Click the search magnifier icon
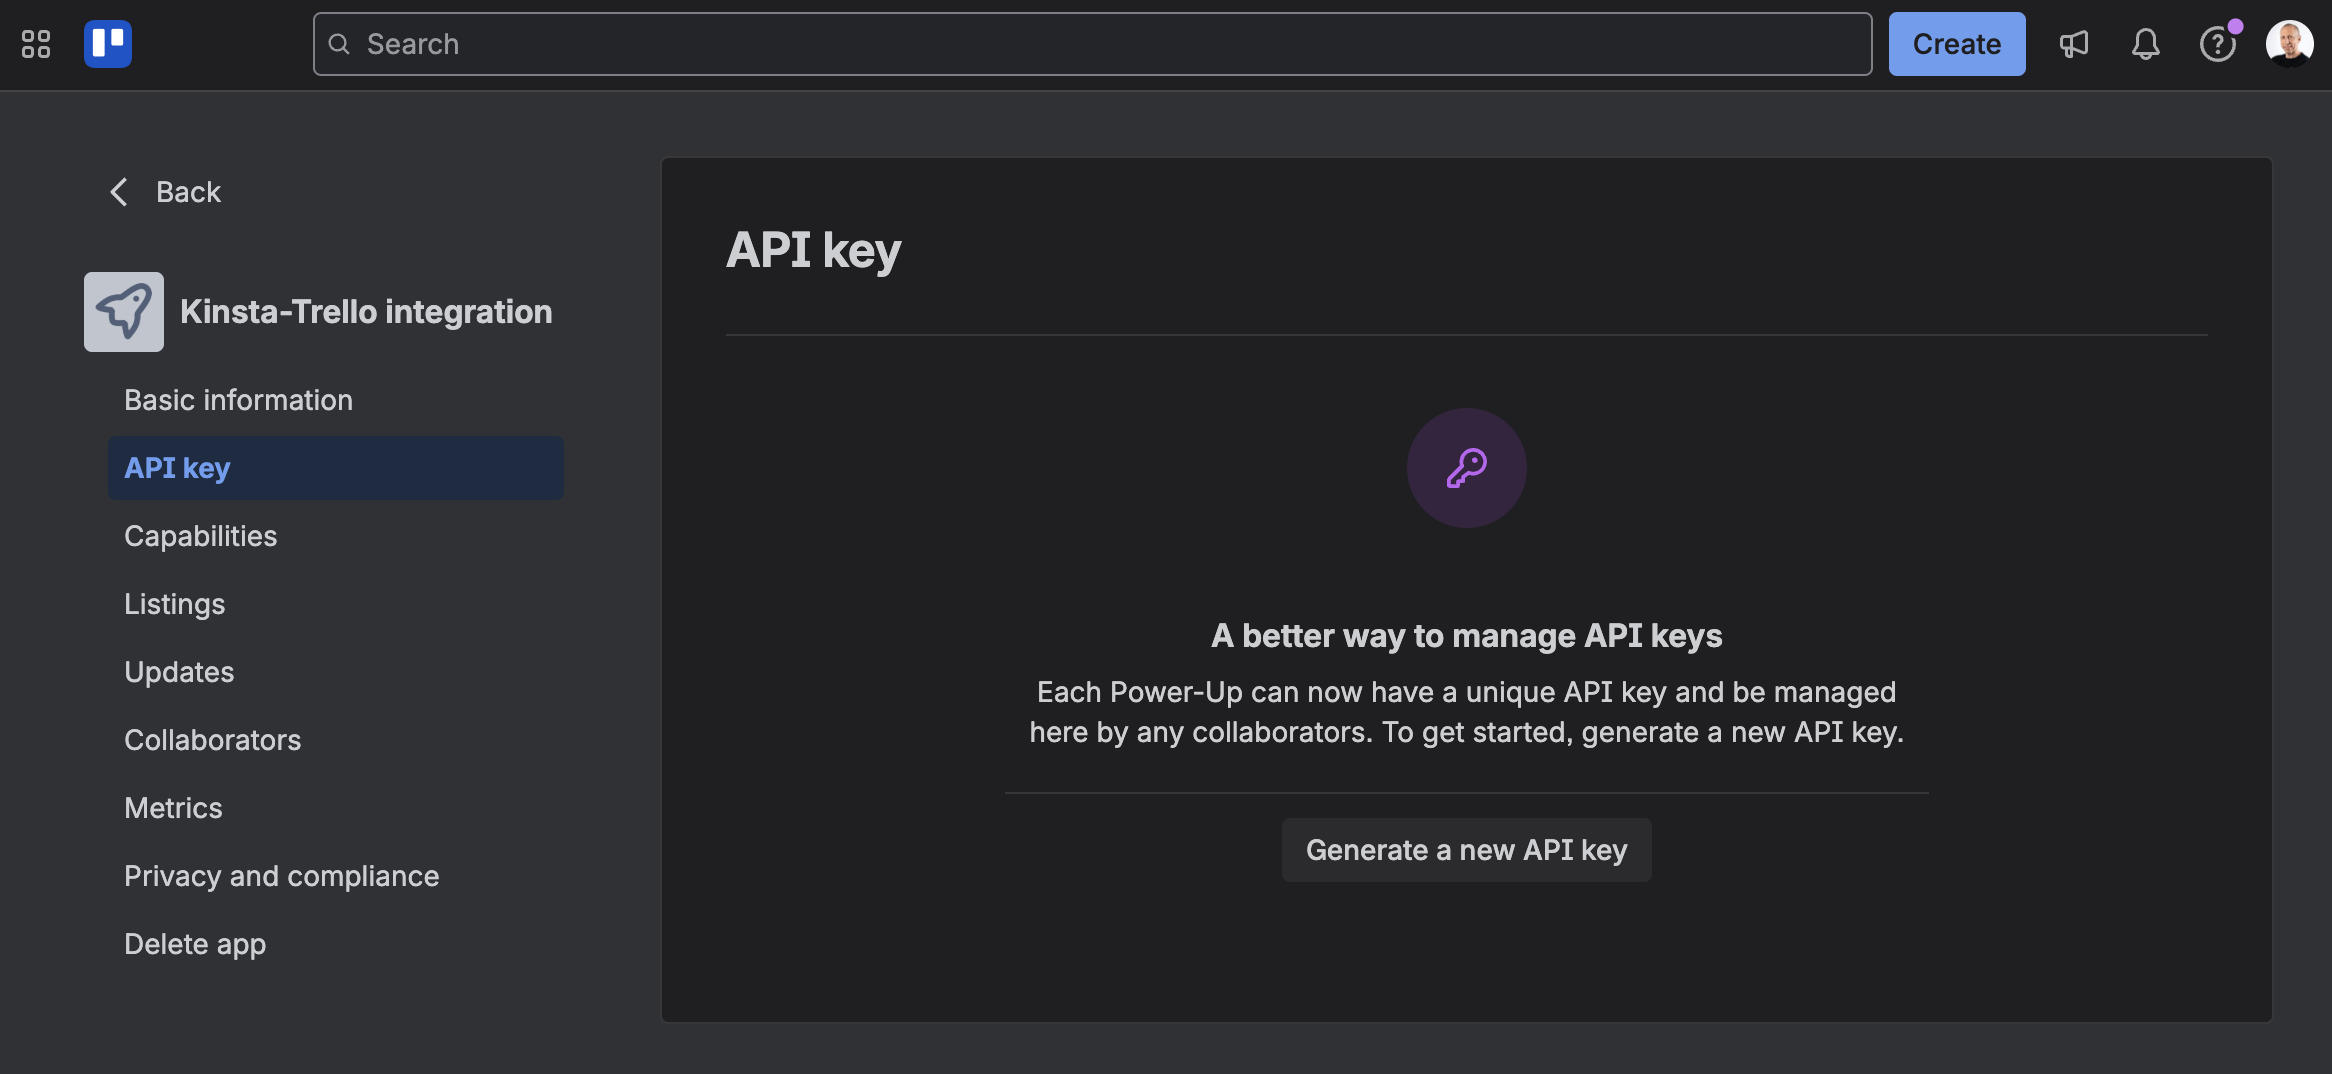 340,43
